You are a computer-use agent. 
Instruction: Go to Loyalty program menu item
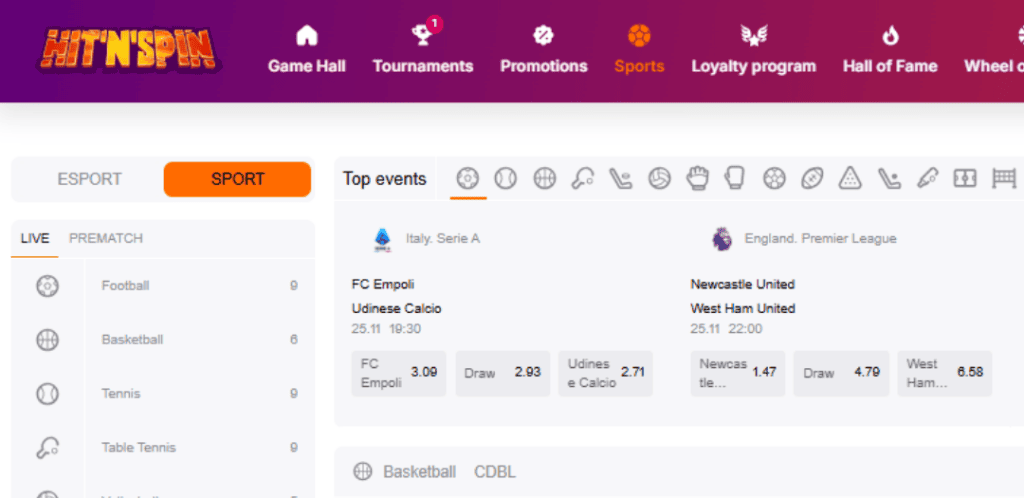(754, 67)
